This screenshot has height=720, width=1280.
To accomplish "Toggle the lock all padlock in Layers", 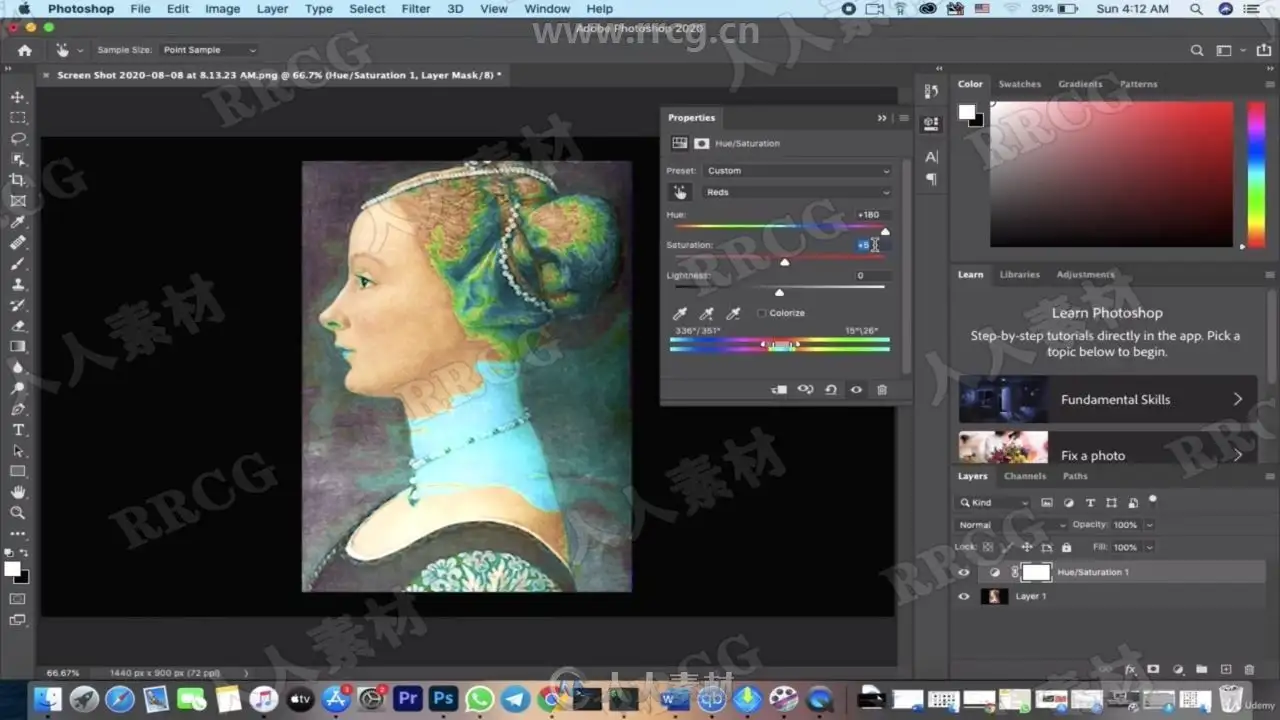I will tap(1066, 548).
